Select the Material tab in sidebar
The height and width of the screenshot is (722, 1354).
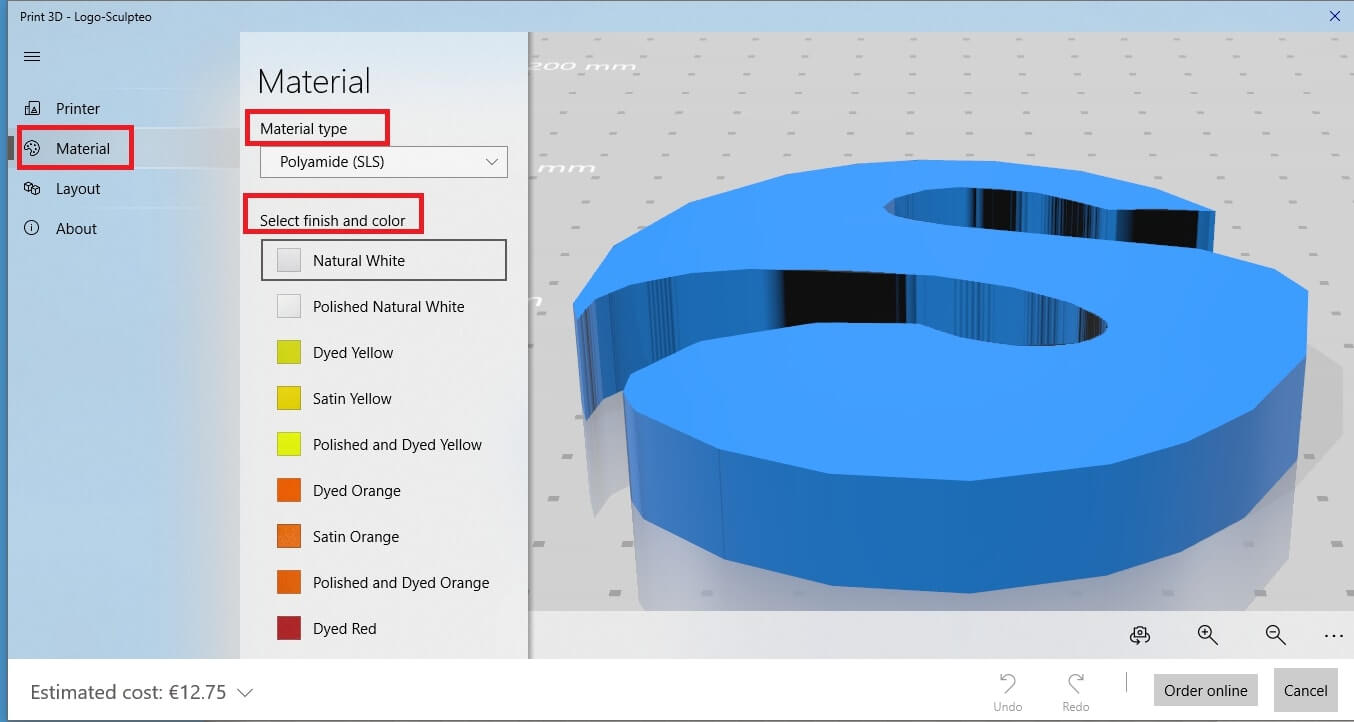pos(82,149)
